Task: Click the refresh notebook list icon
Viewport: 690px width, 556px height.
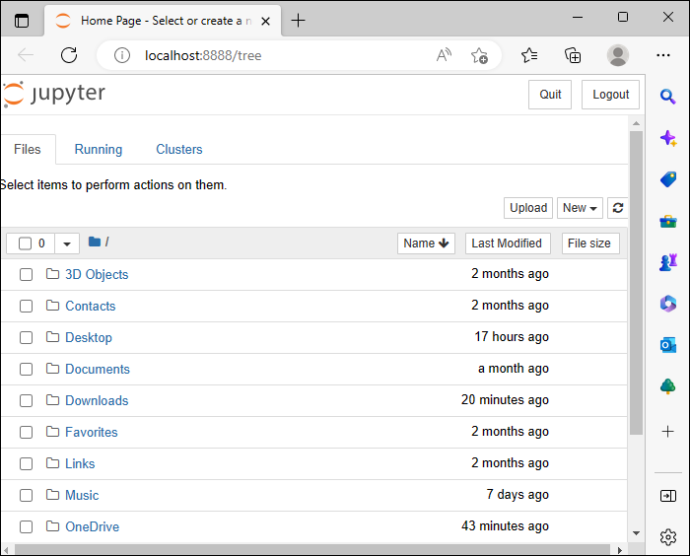Action: point(617,208)
